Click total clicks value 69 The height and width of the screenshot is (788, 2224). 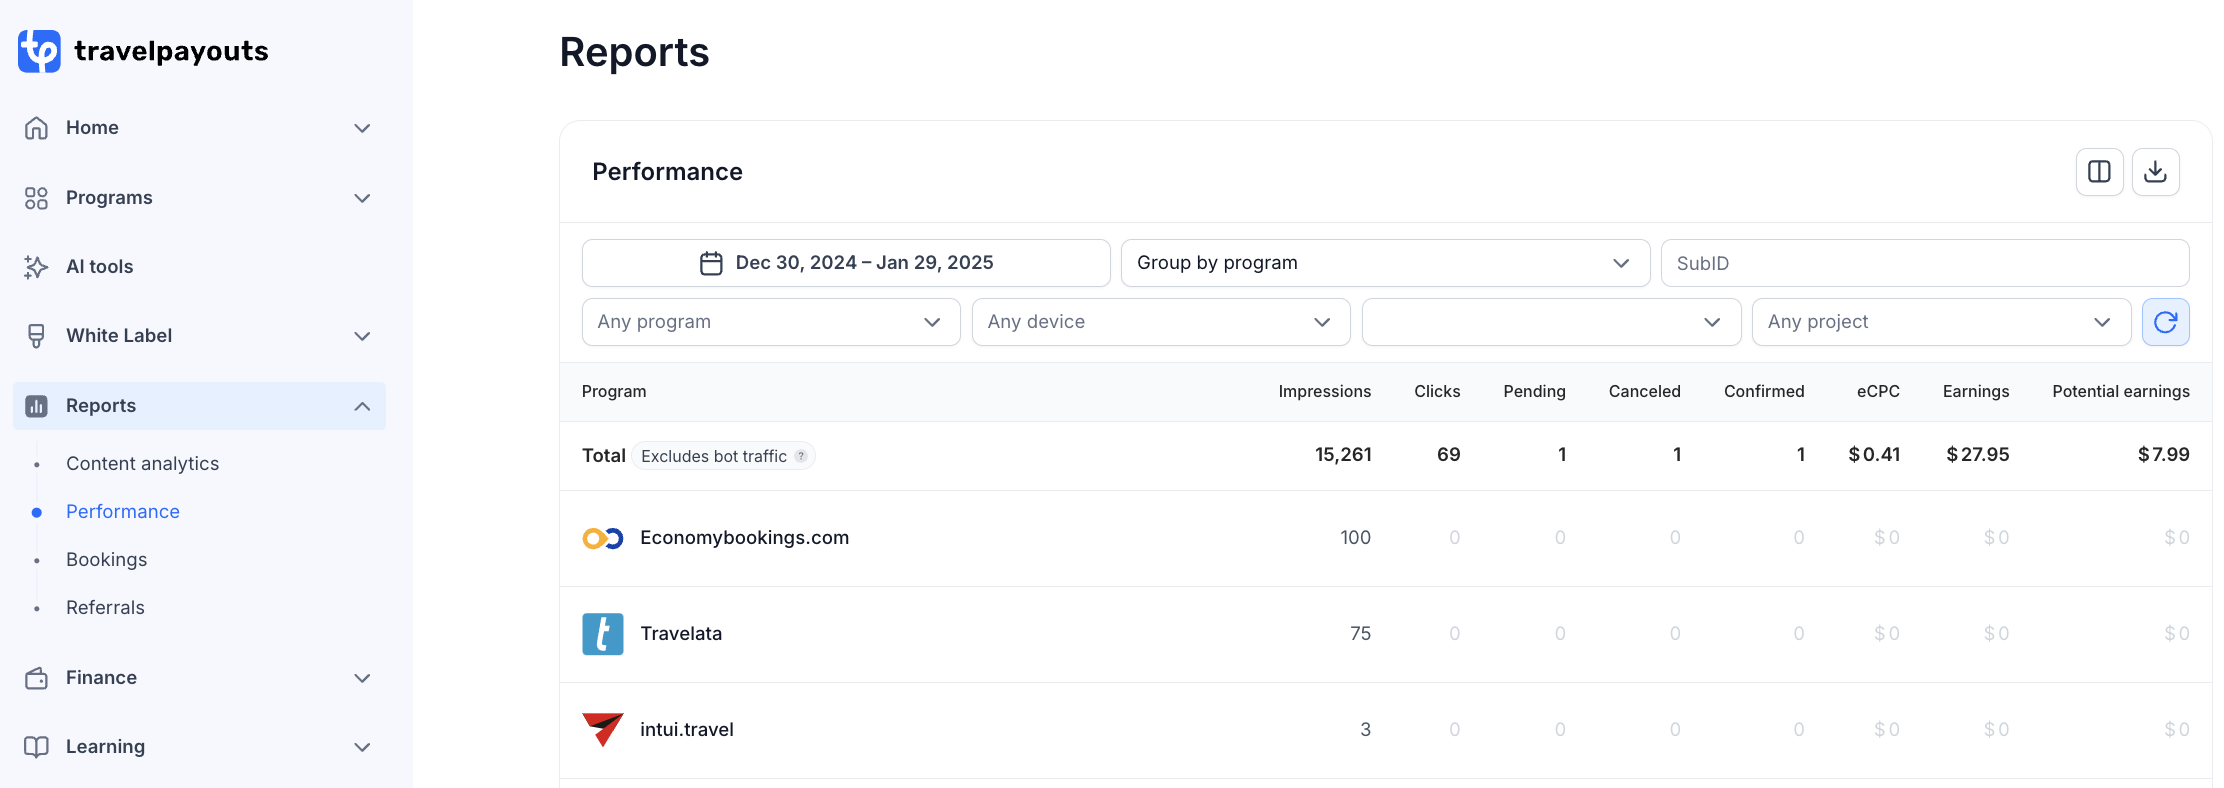pos(1448,455)
